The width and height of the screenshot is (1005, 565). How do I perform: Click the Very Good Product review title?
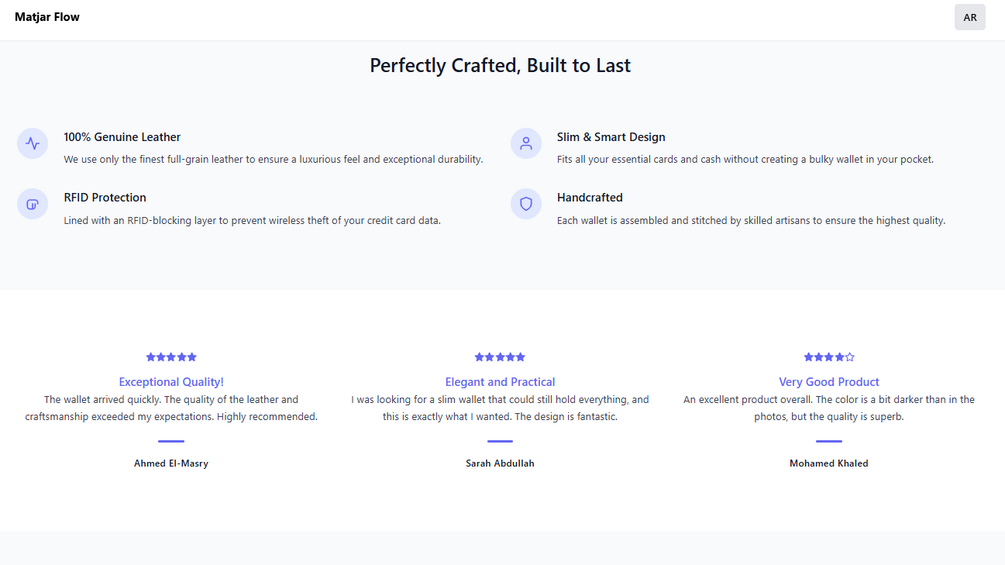(x=829, y=382)
